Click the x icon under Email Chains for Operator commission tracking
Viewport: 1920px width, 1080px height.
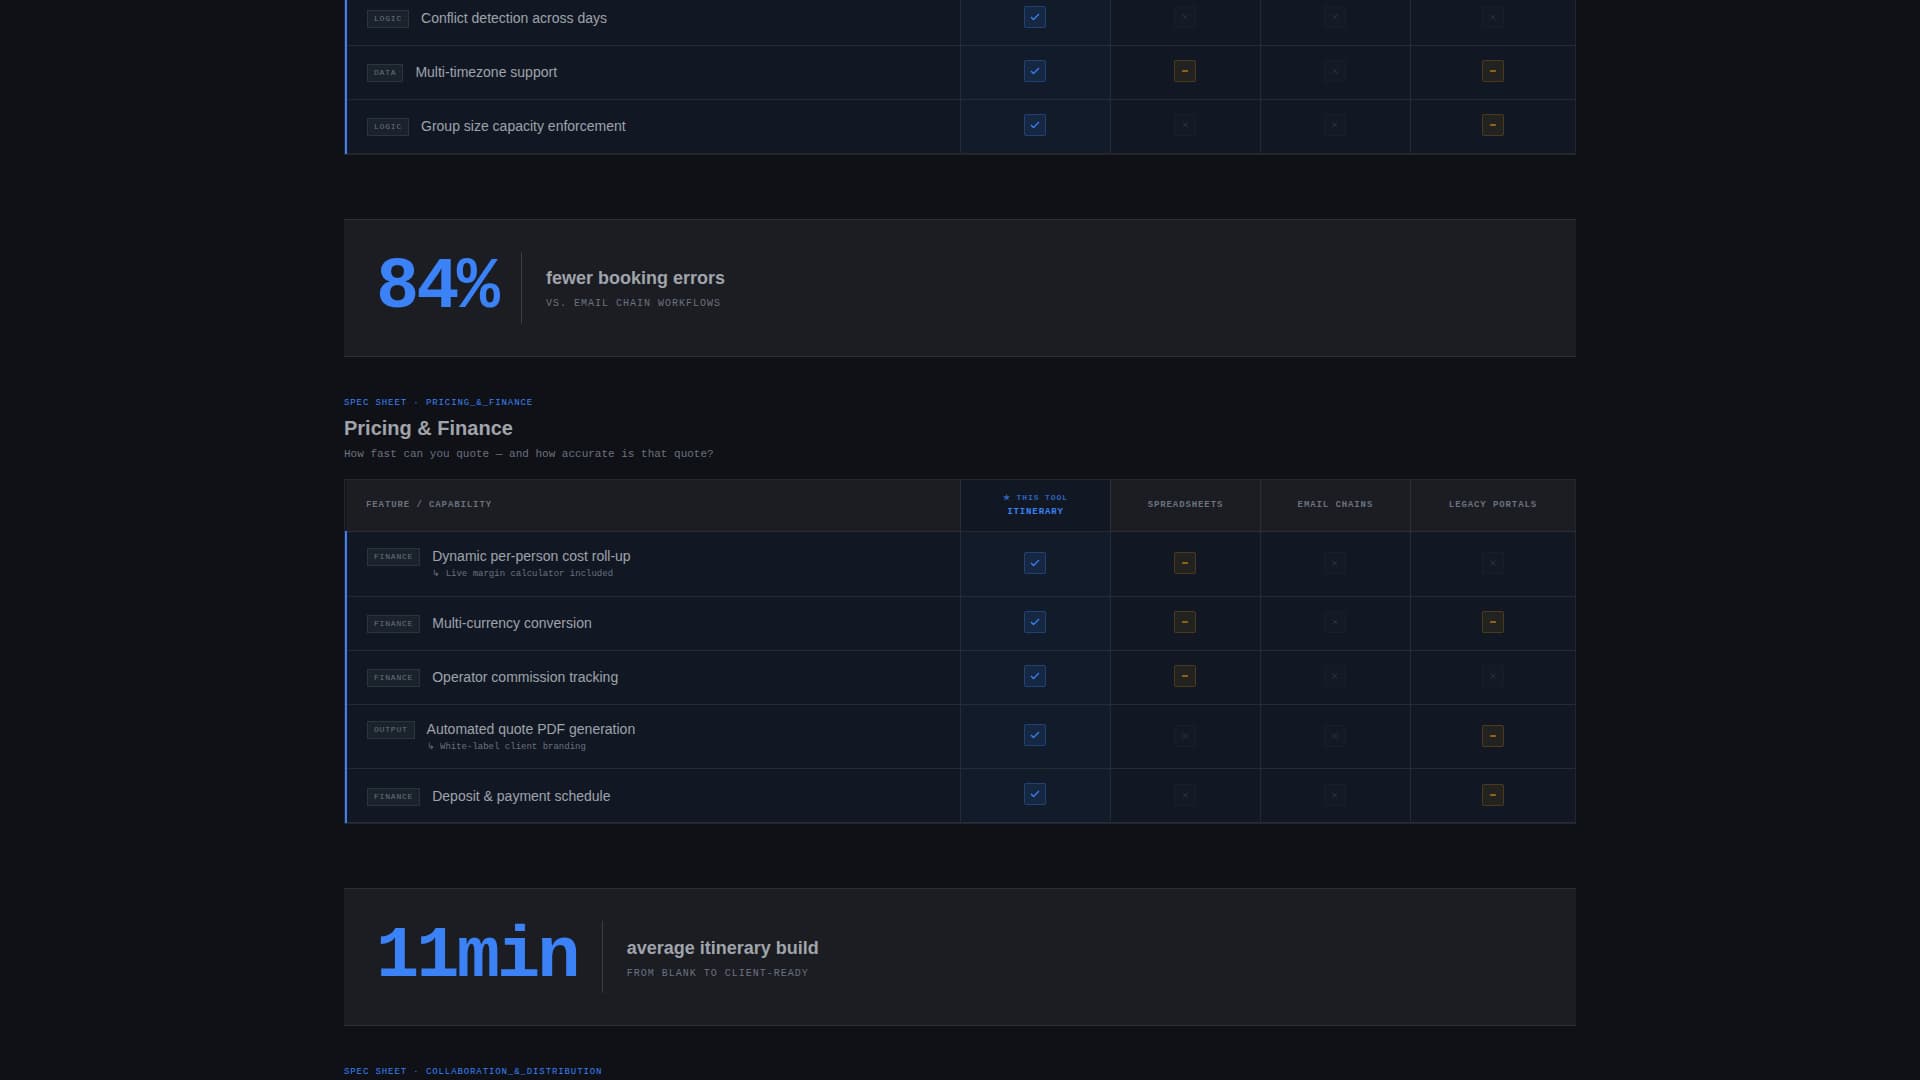(x=1334, y=677)
